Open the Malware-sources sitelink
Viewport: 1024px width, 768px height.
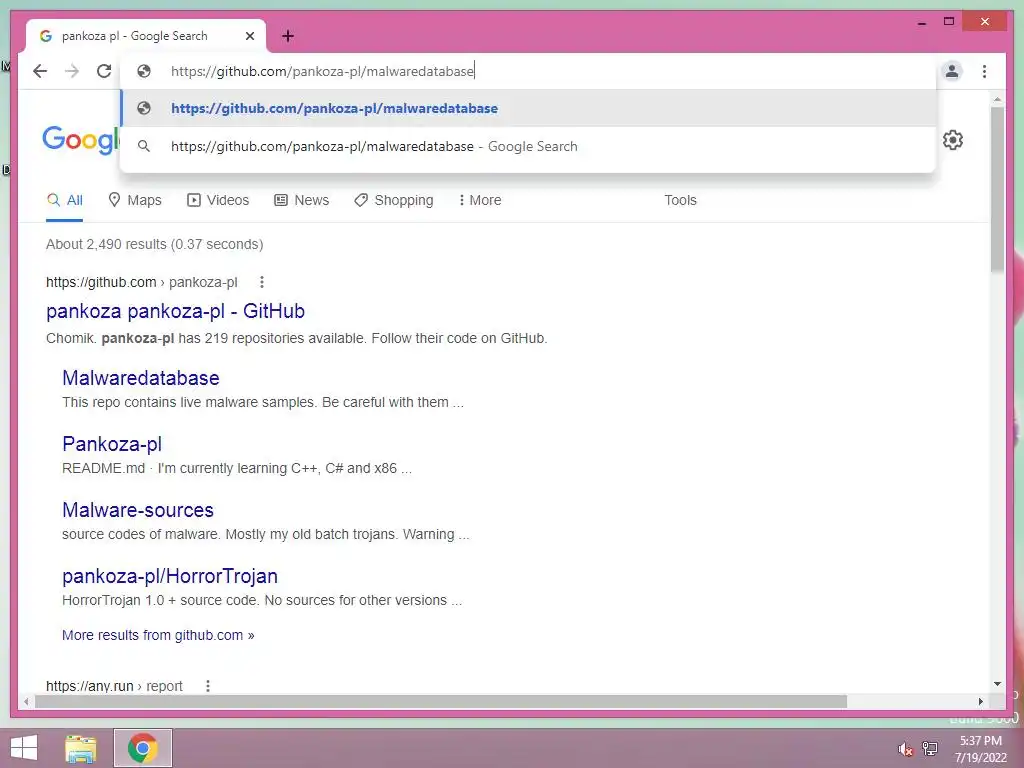click(138, 510)
